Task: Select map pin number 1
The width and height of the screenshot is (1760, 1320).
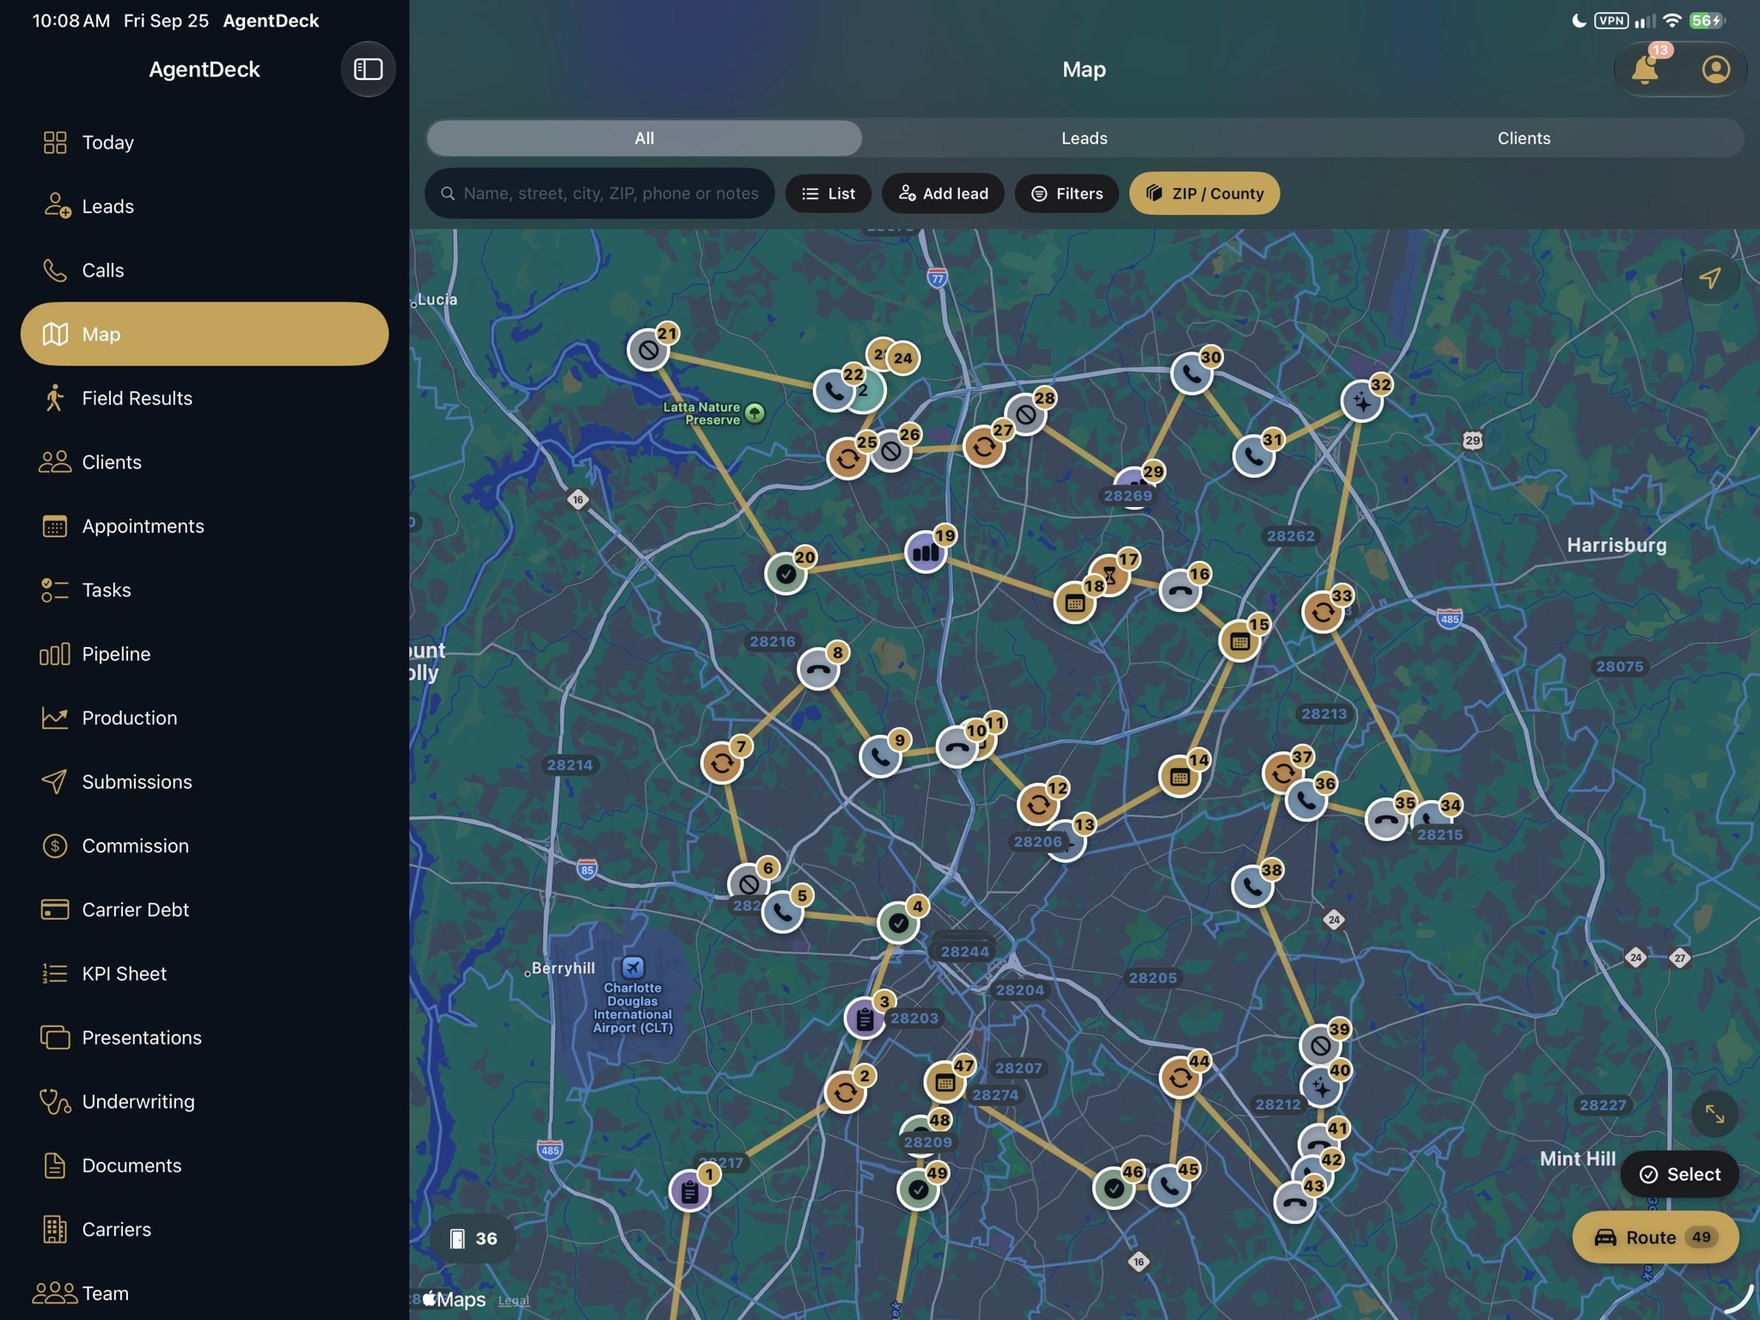Action: point(690,1190)
